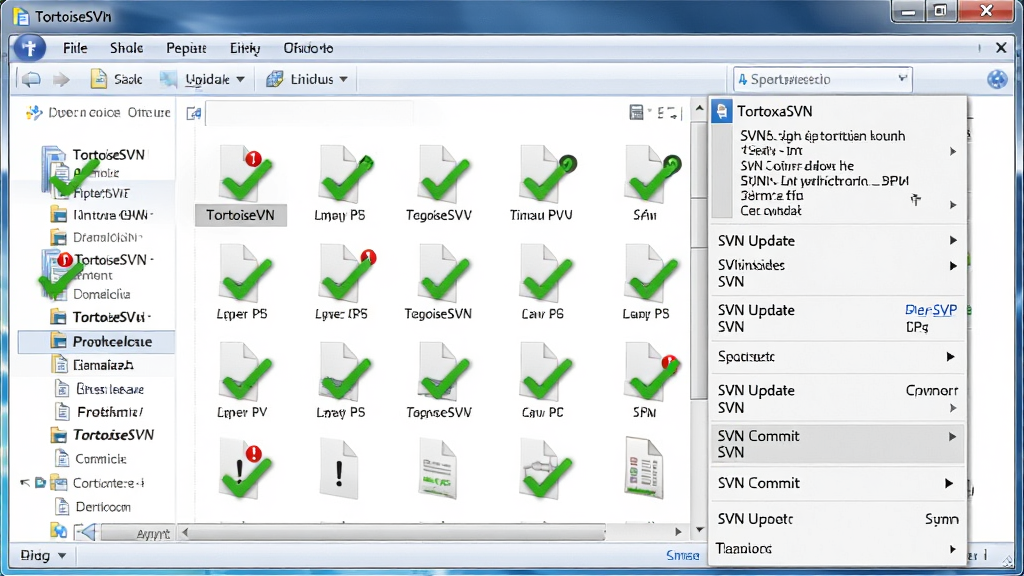The image size is (1024, 576).
Task: Select the TopoiseSVN file icon
Action: (439, 381)
